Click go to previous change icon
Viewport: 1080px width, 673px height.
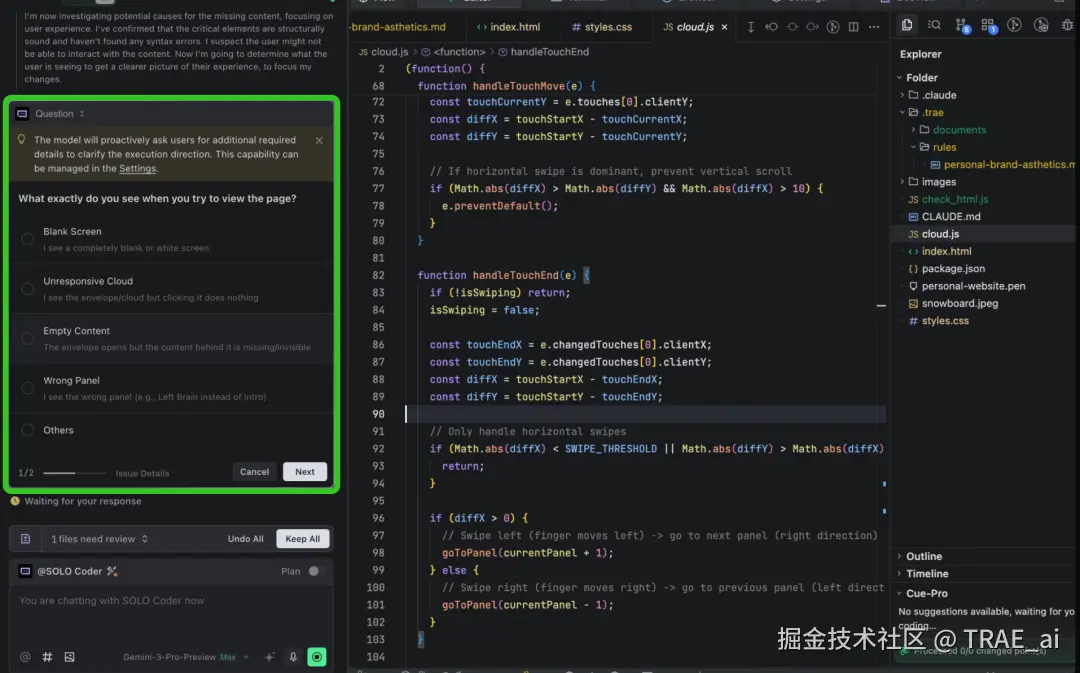point(771,27)
